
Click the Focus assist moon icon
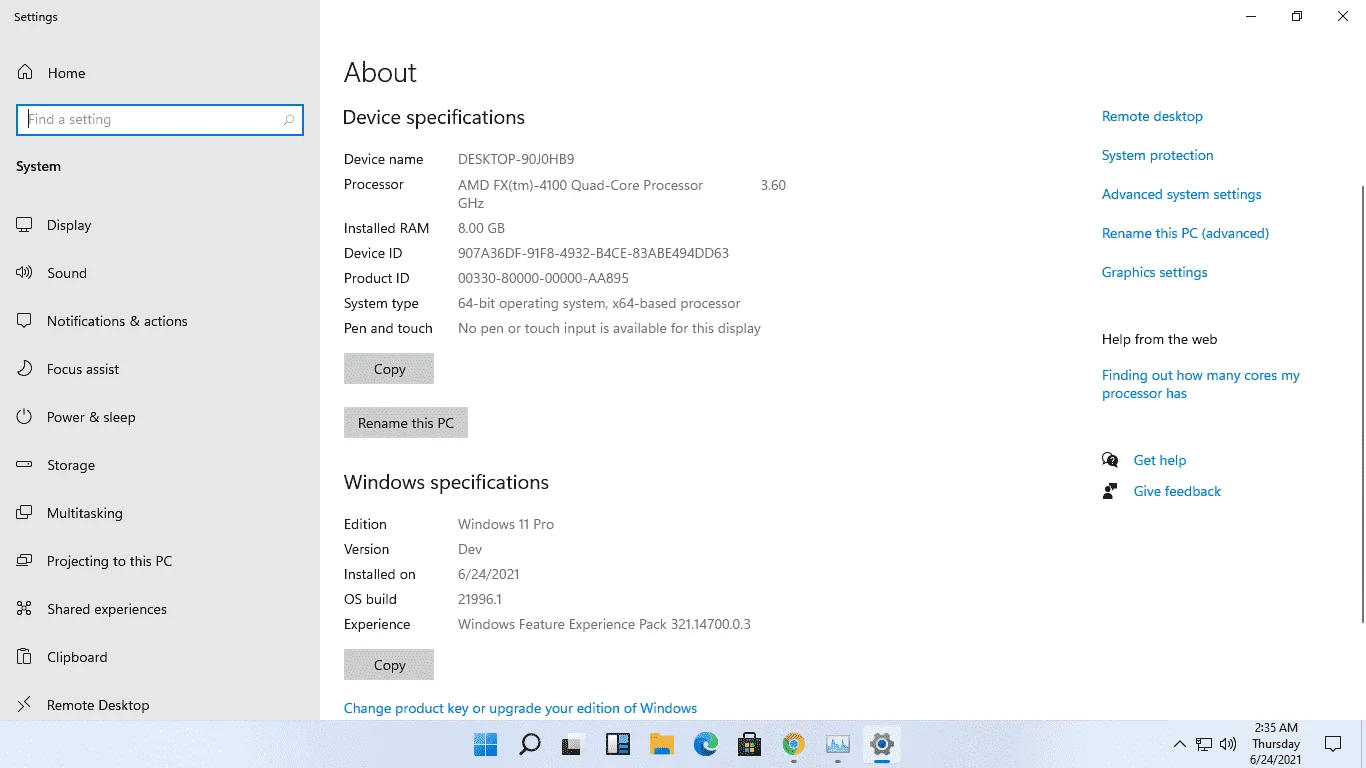25,369
